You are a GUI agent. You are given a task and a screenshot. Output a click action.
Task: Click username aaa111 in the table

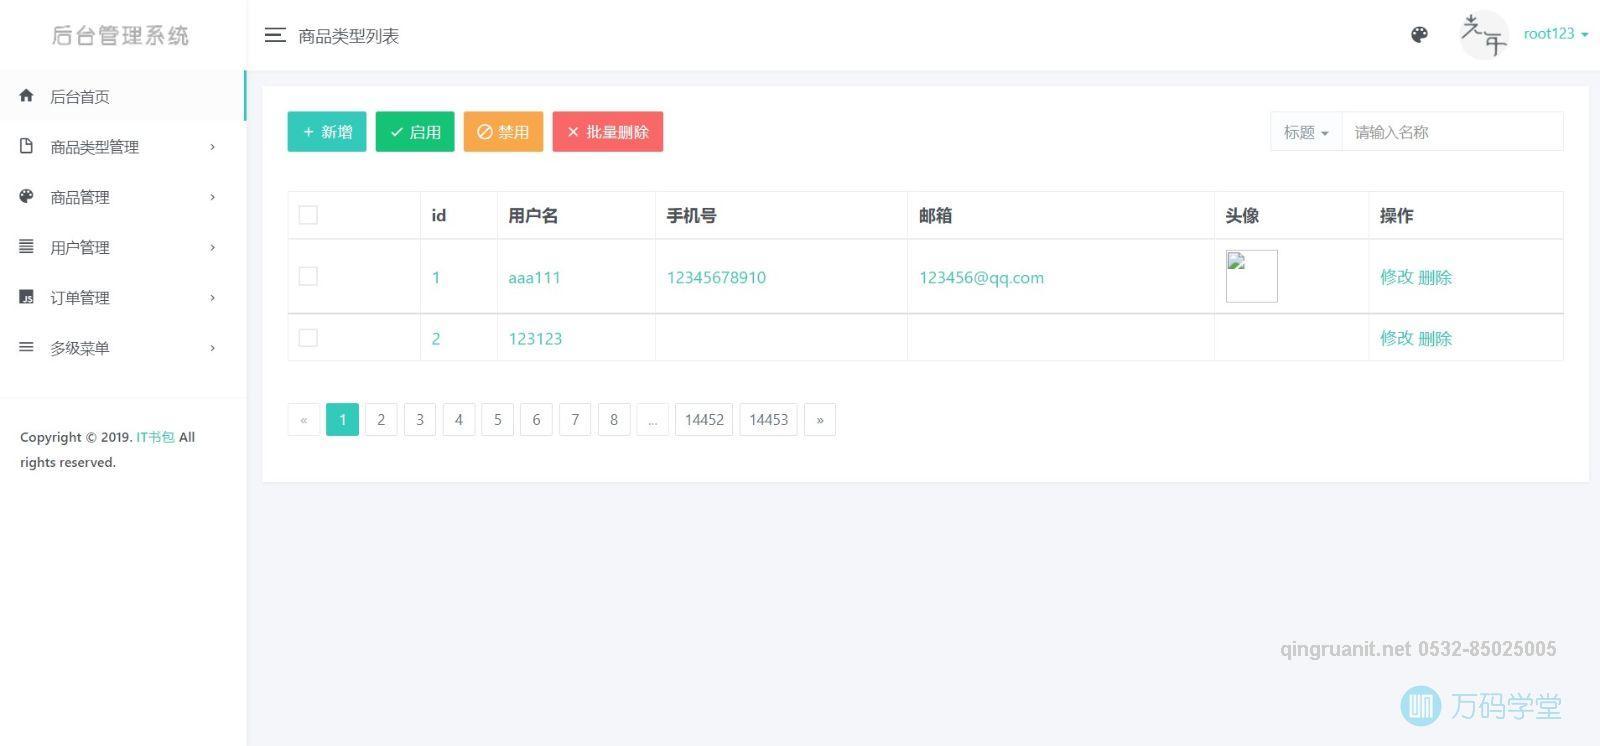pos(534,278)
